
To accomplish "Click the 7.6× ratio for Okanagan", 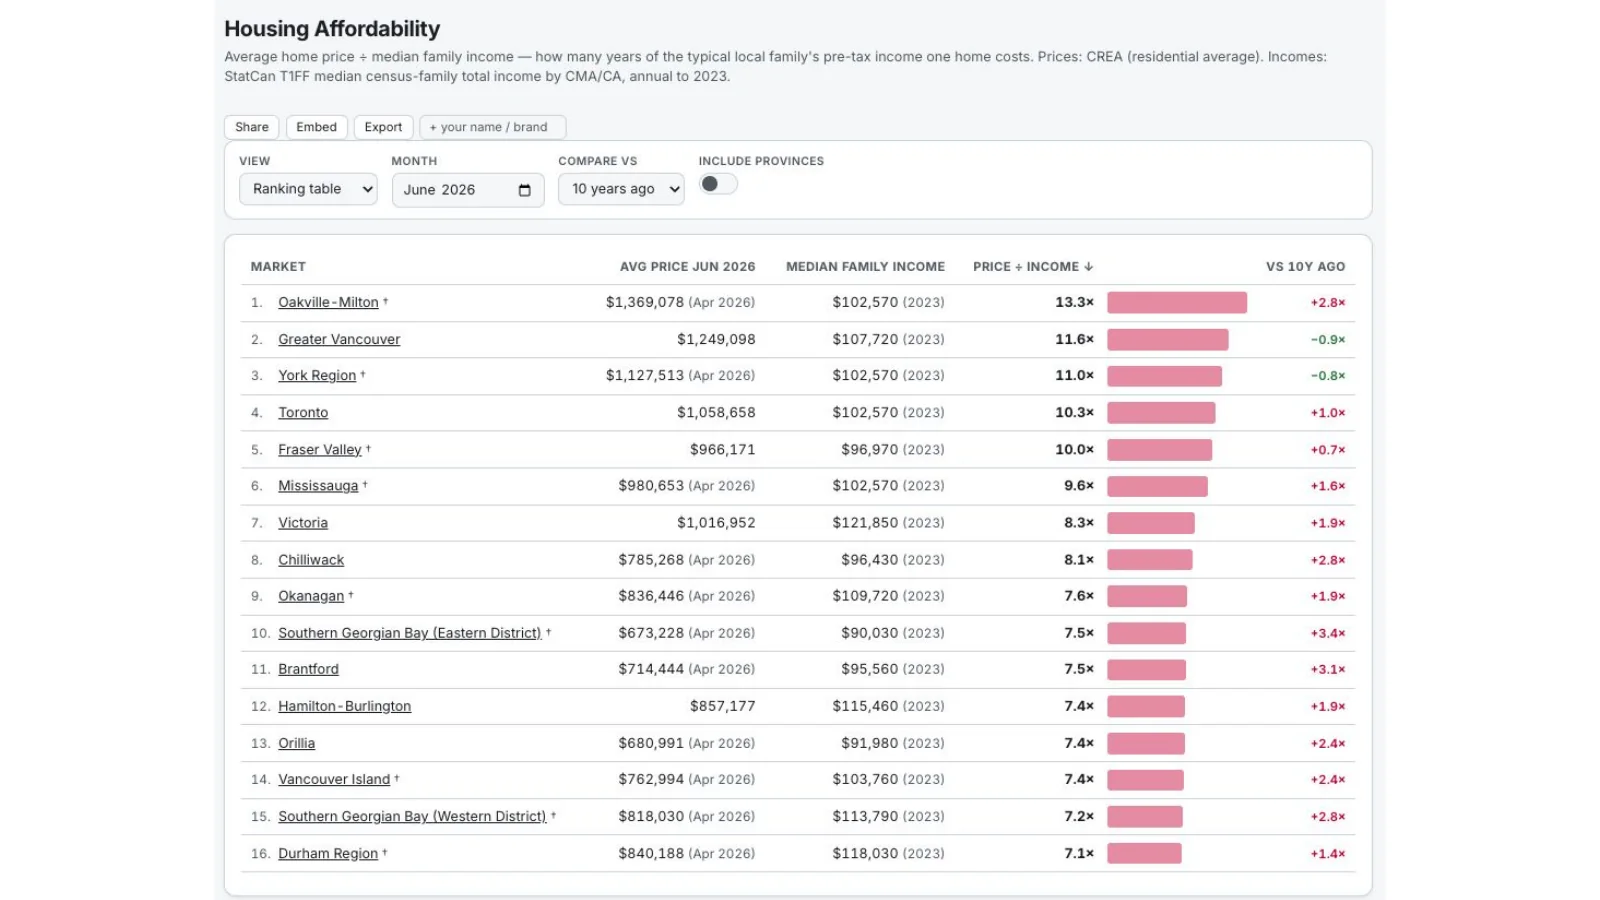I will pyautogui.click(x=1079, y=596).
